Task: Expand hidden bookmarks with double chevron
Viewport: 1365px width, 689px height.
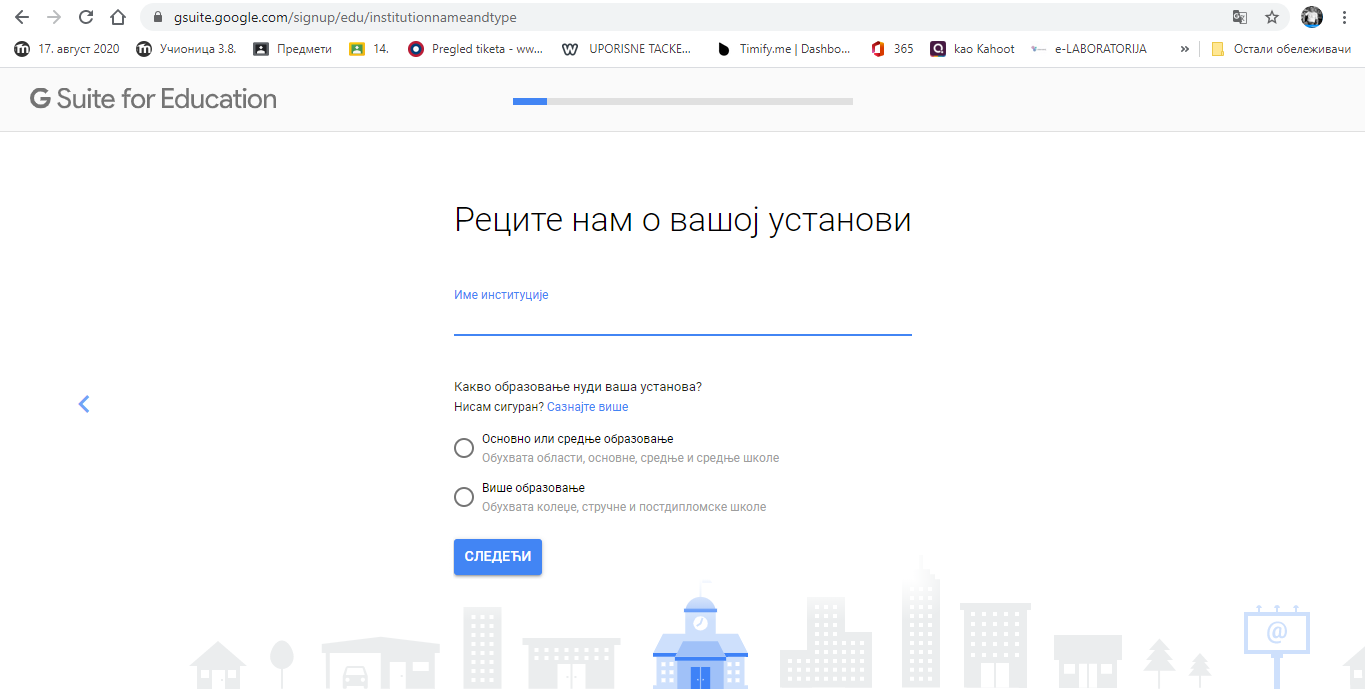Action: click(1185, 48)
